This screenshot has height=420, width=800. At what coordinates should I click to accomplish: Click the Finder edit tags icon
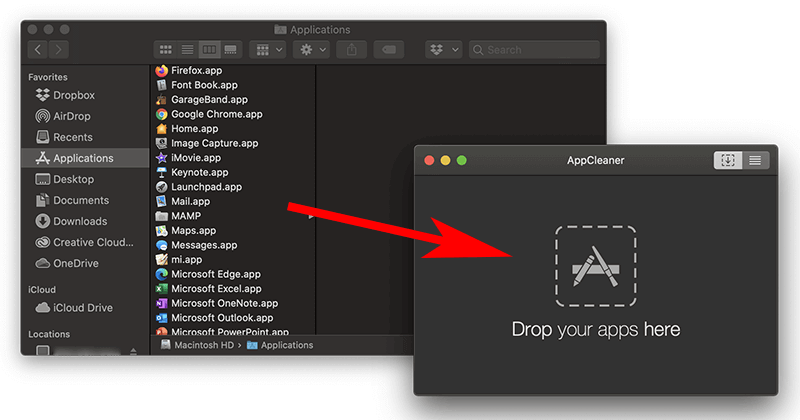click(389, 50)
